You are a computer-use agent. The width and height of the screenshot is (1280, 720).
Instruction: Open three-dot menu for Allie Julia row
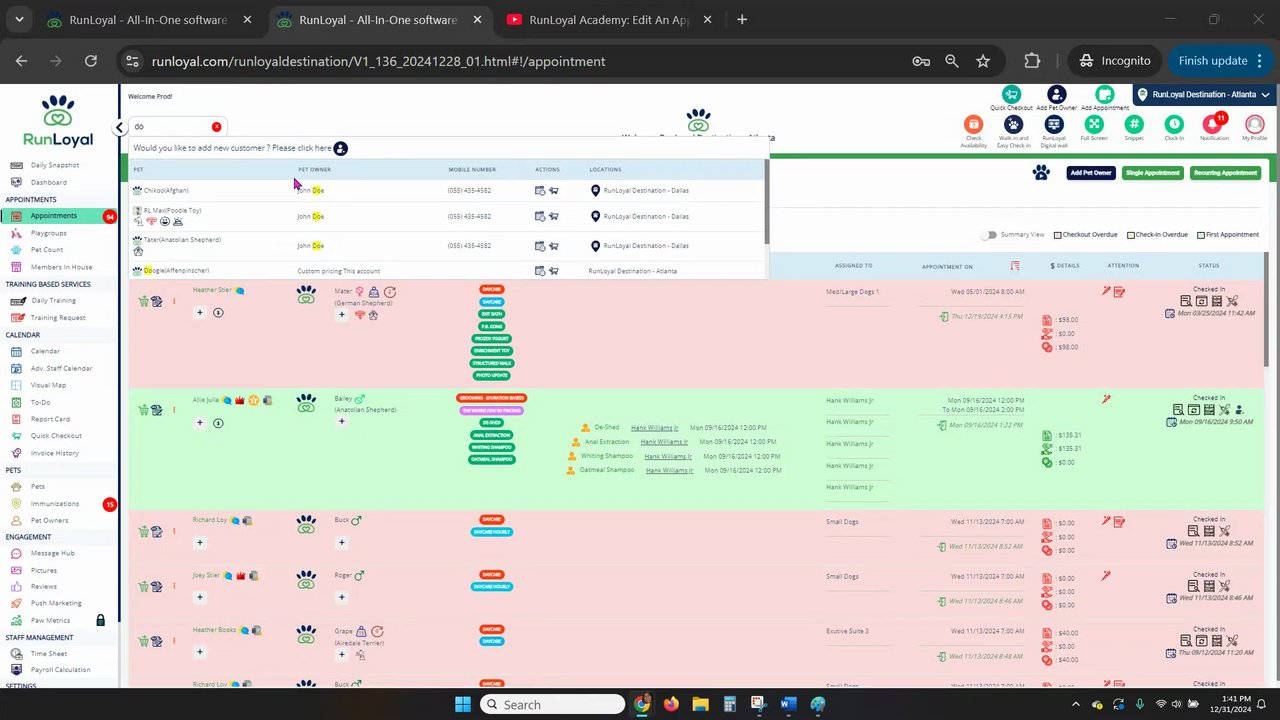pos(174,410)
